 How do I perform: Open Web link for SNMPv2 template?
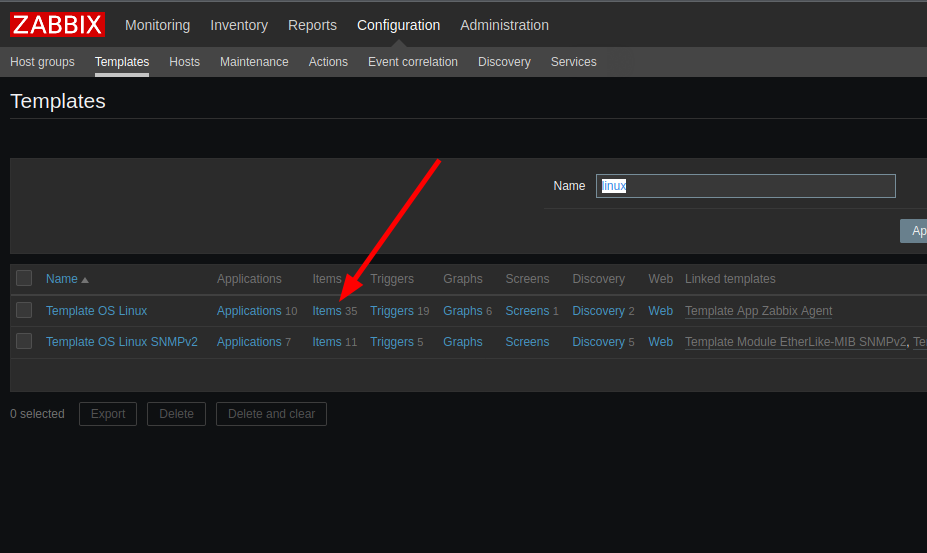(660, 342)
